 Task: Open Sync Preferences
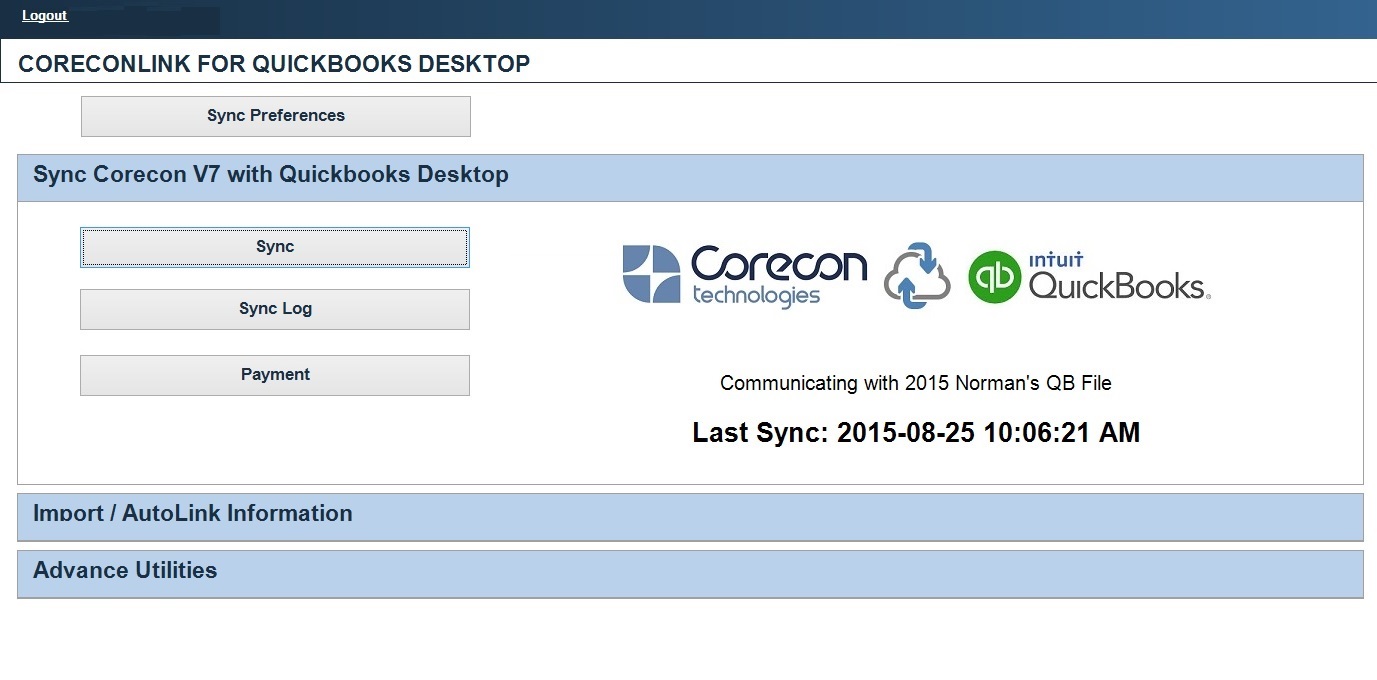coord(275,116)
